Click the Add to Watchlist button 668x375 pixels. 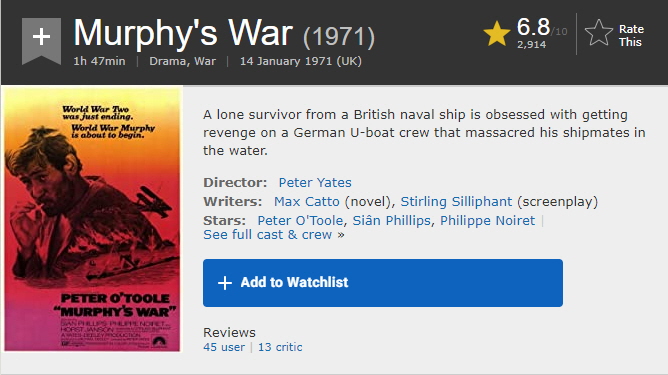pyautogui.click(x=383, y=283)
